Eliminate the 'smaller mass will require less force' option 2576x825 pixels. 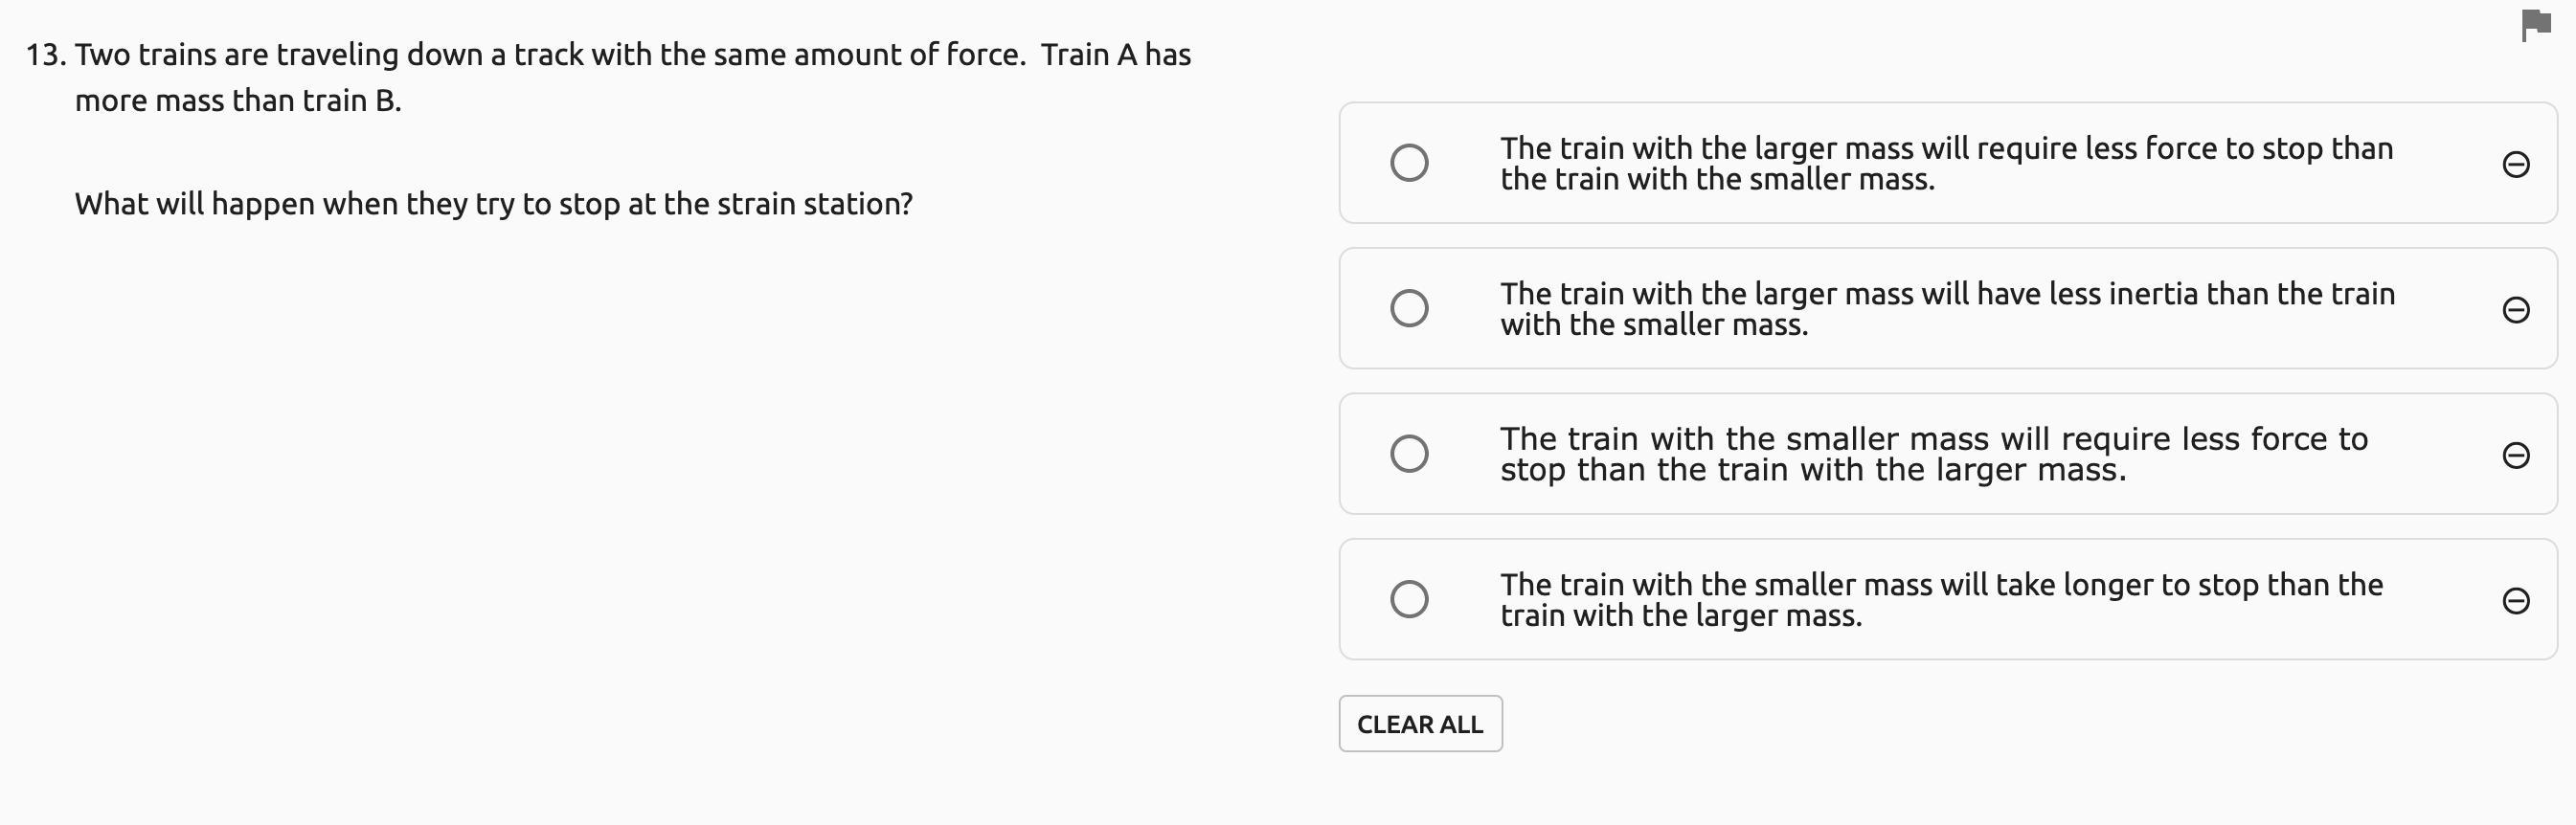point(2515,455)
